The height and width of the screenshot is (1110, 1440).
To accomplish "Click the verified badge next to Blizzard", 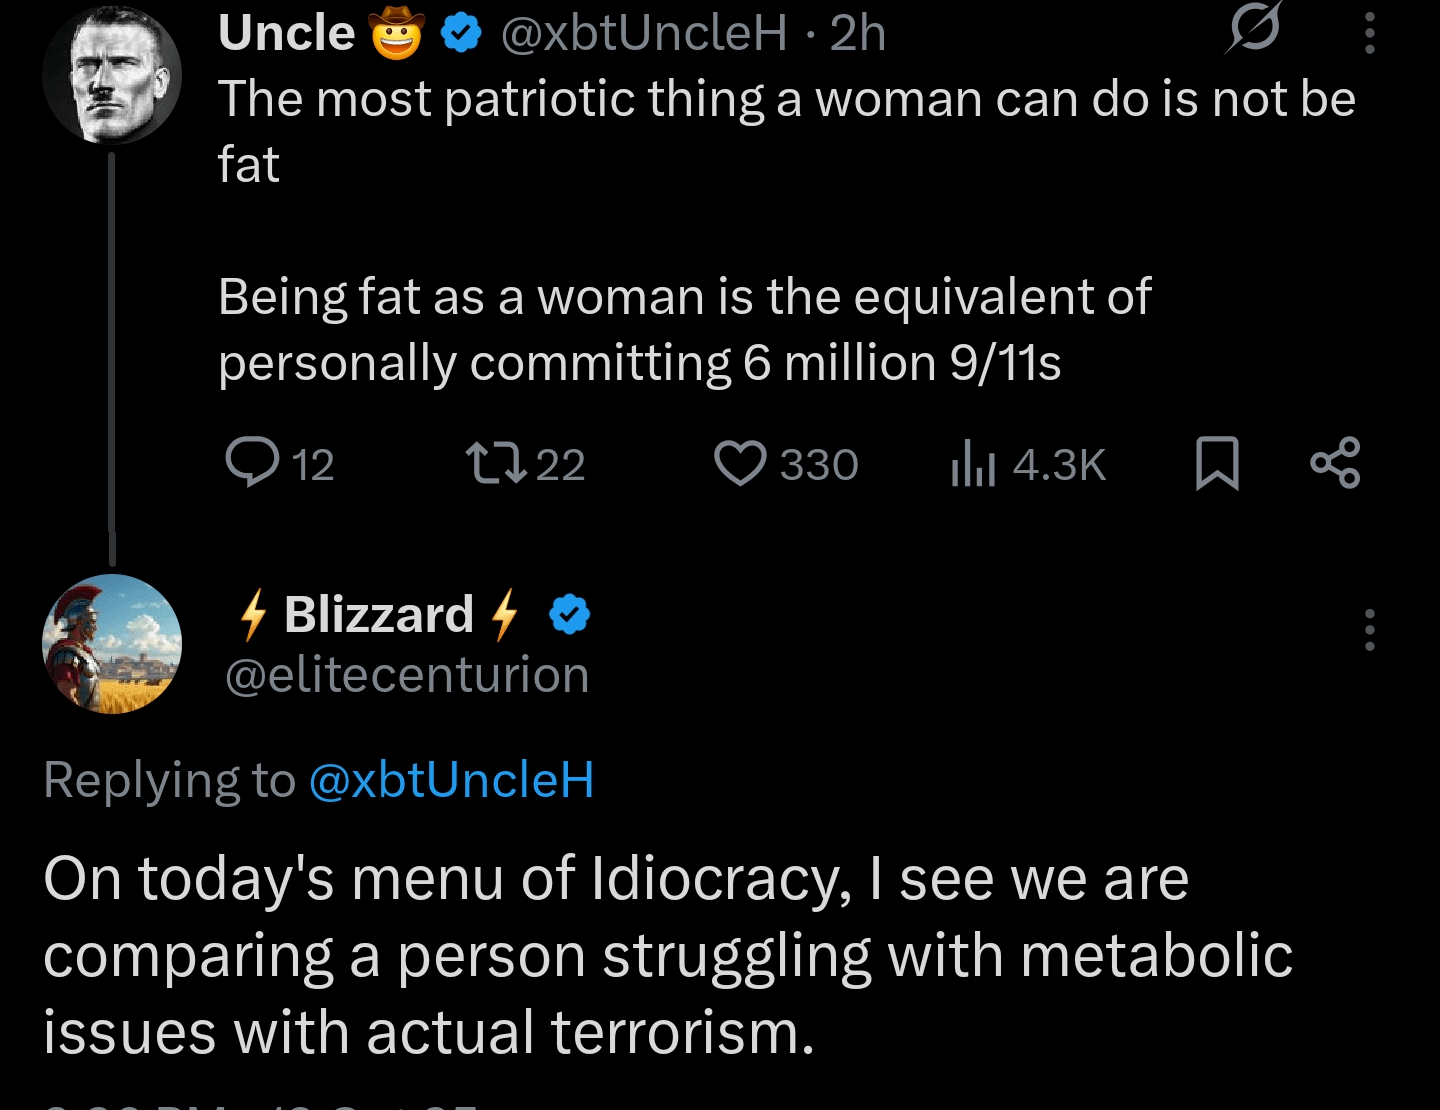I will coord(570,614).
